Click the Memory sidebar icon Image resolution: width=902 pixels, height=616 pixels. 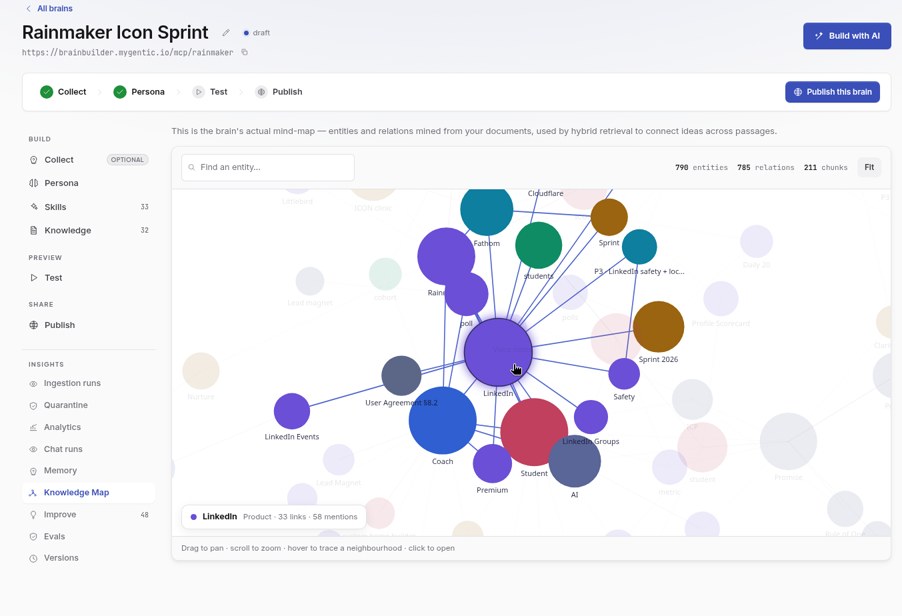33,471
